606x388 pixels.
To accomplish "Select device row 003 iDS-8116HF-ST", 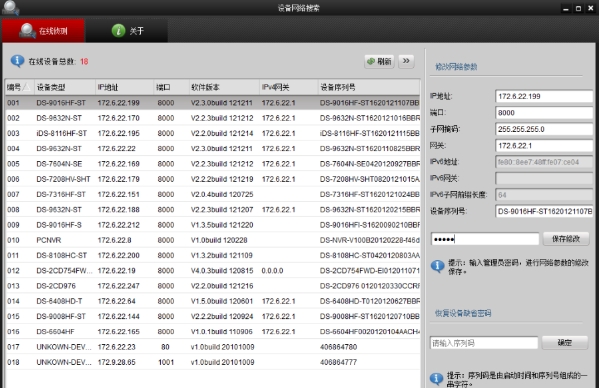I will 213,133.
